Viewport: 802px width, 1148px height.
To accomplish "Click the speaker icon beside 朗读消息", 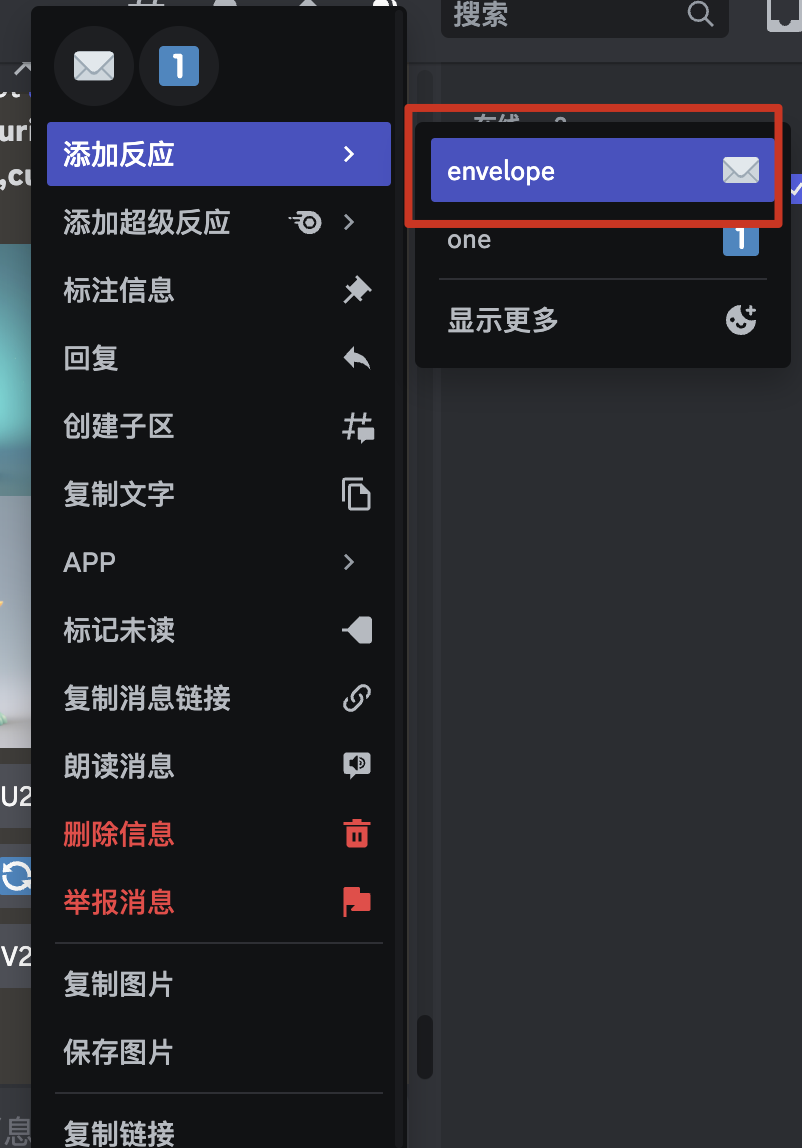I will point(357,766).
